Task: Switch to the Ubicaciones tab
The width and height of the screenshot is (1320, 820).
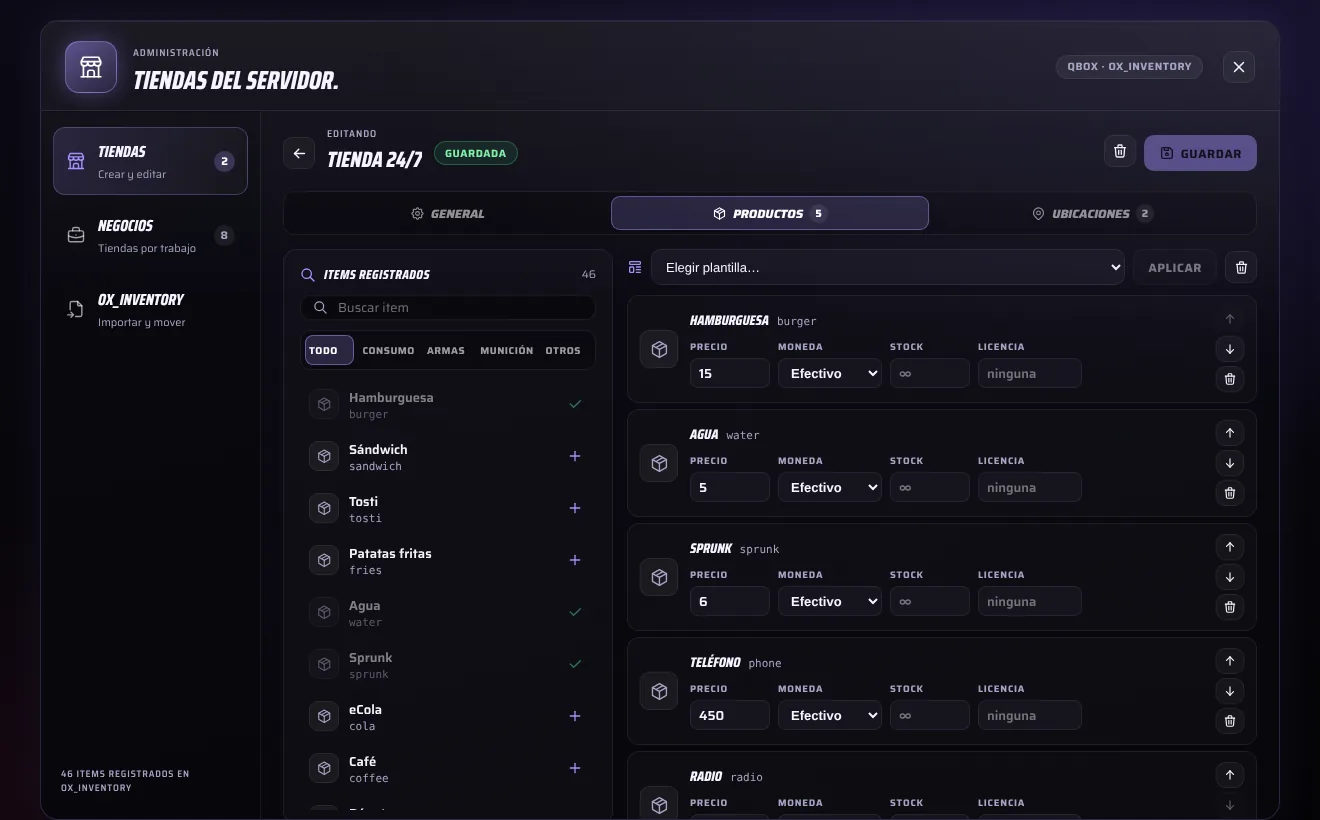Action: point(1092,213)
